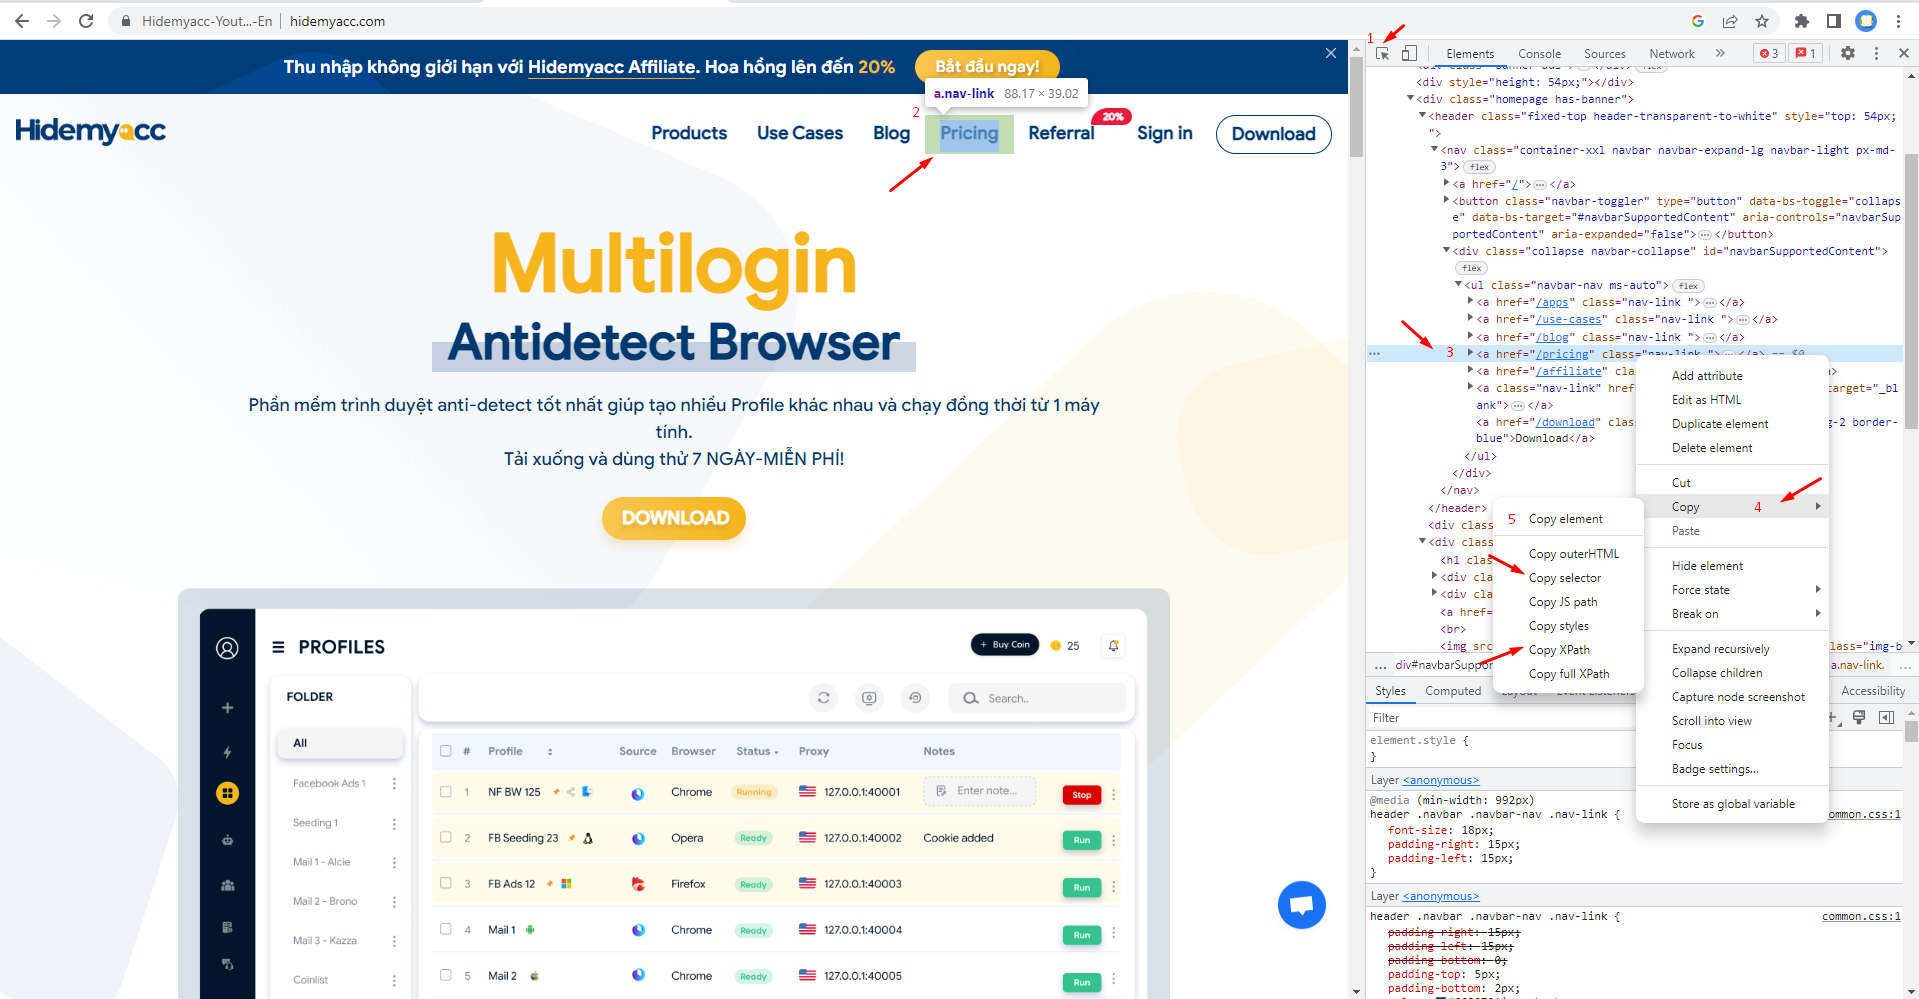Select Copy selector from the submenu
Image resolution: width=1919 pixels, height=999 pixels.
1565,578
